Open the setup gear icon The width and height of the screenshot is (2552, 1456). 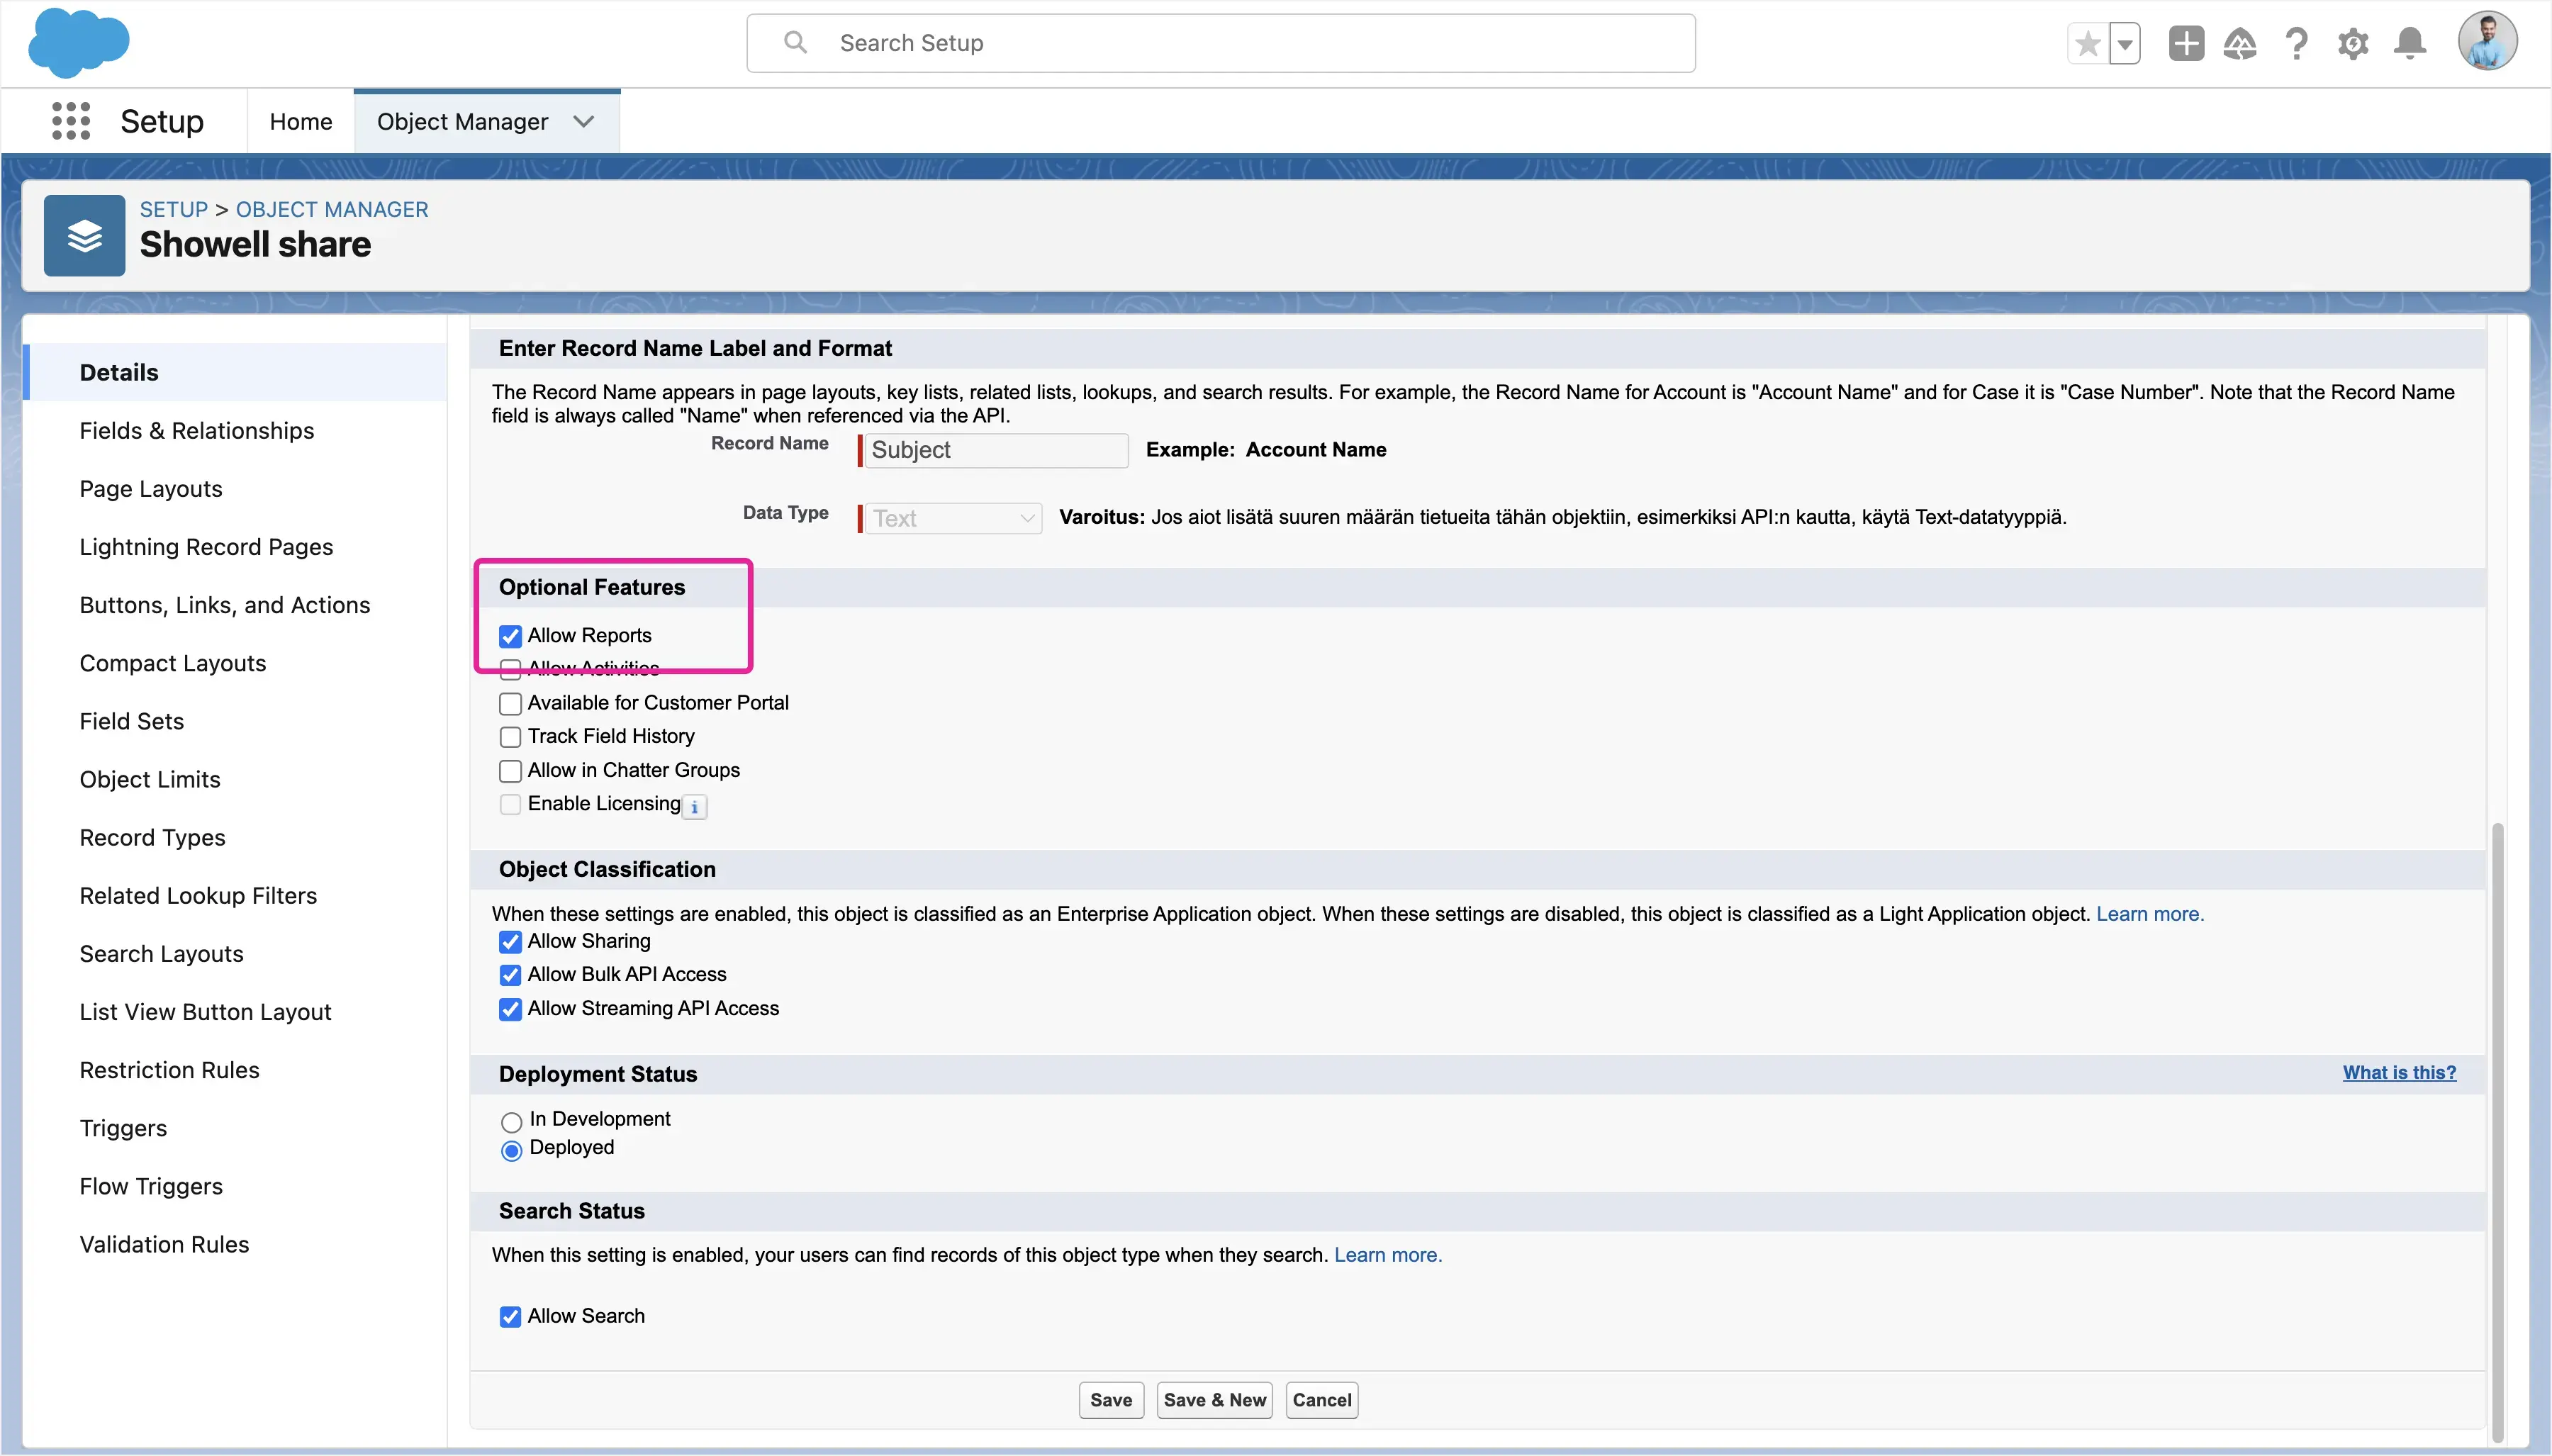[x=2353, y=44]
